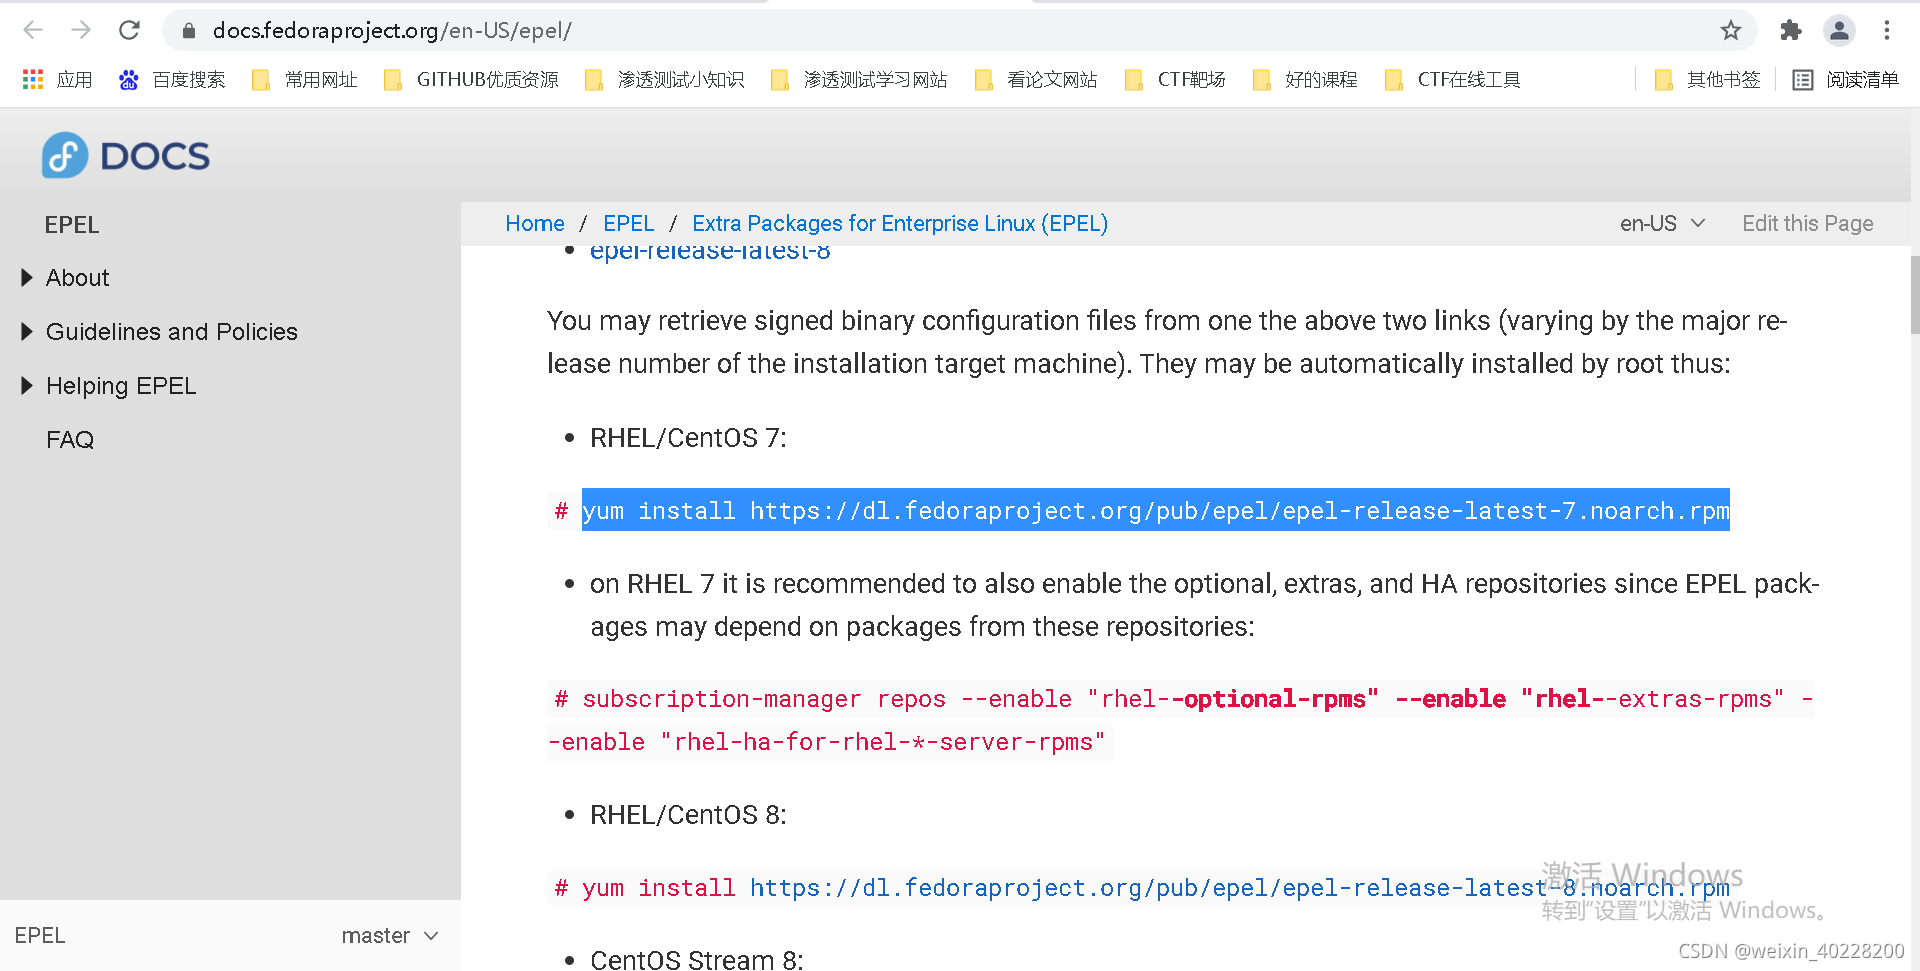1920x971 pixels.
Task: Open the CTF在线工具 bookmark folder
Action: pos(1452,80)
